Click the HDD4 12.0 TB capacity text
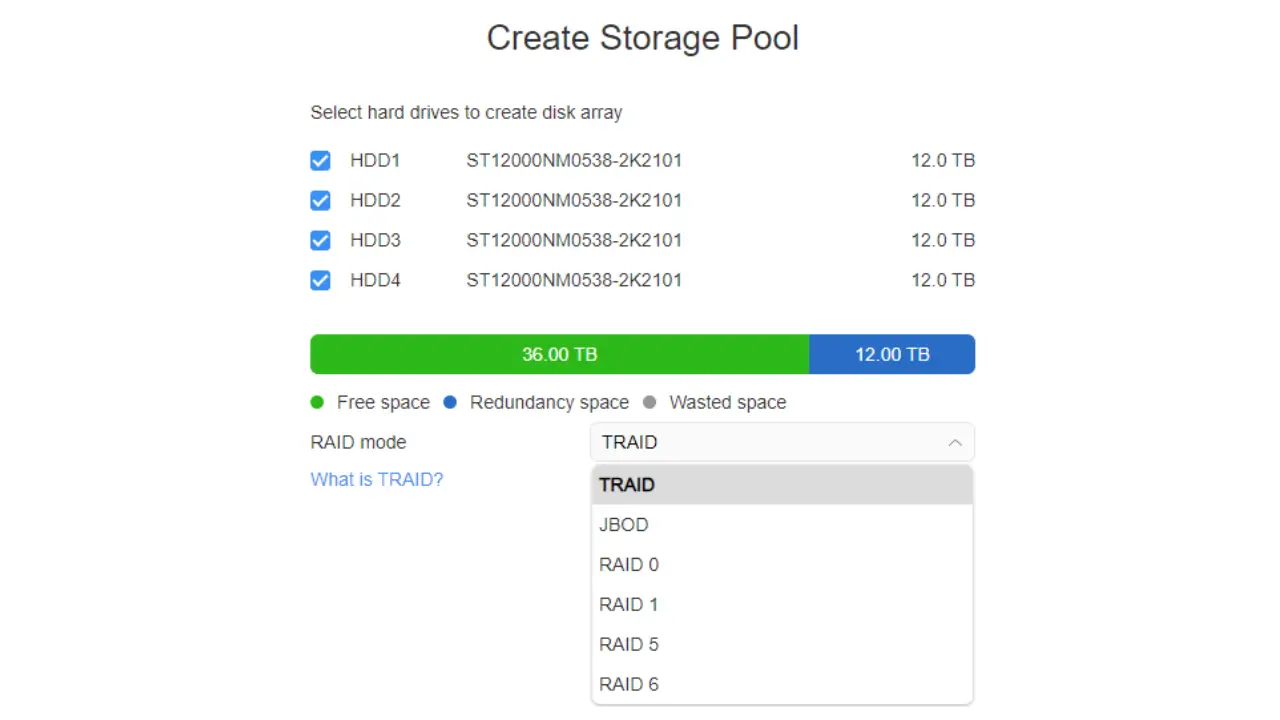This screenshot has width=1280, height=720. tap(942, 281)
